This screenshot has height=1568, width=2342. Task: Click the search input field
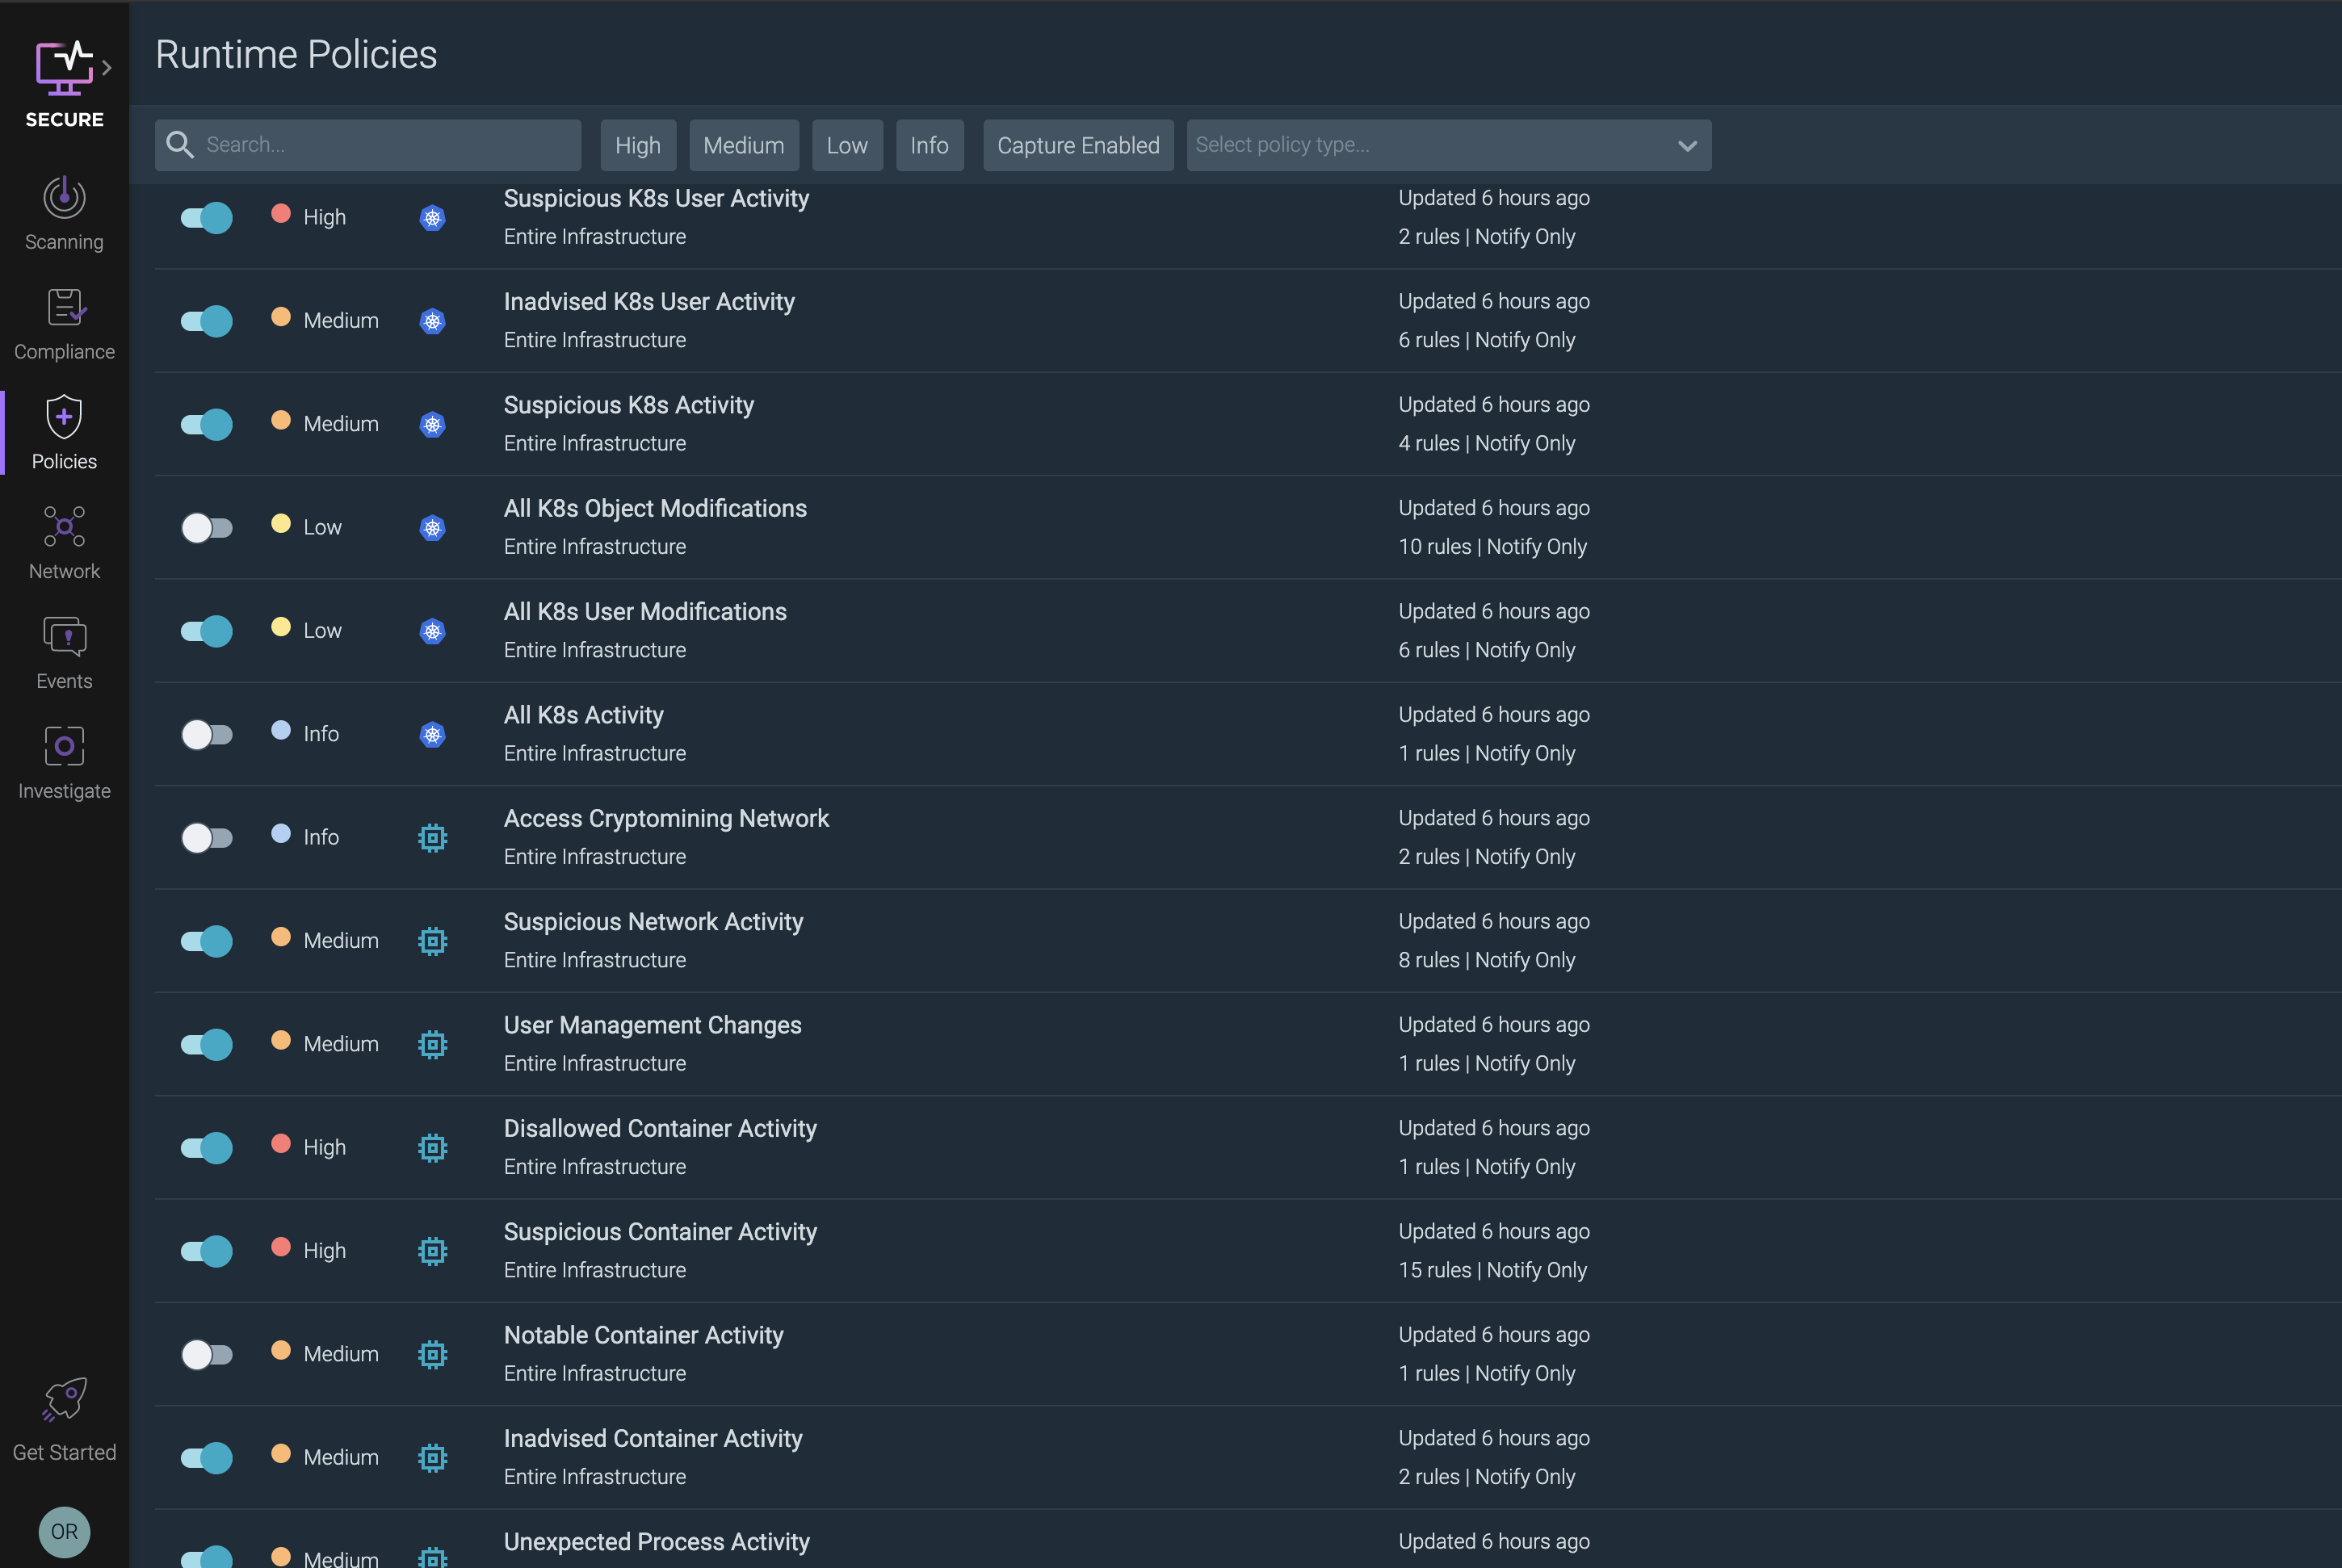pyautogui.click(x=367, y=144)
